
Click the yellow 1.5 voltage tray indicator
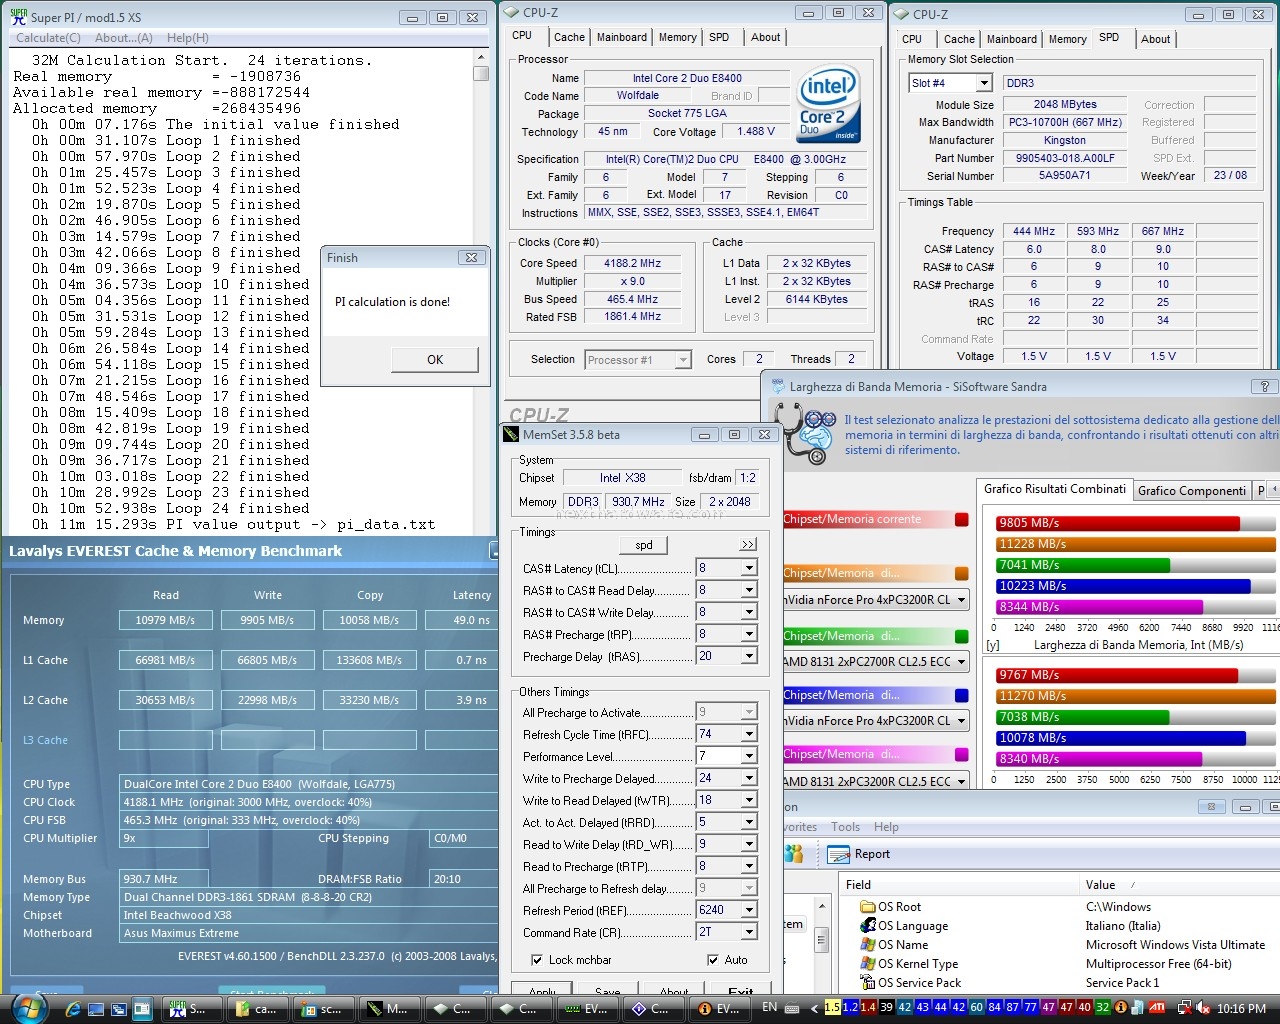(832, 1008)
